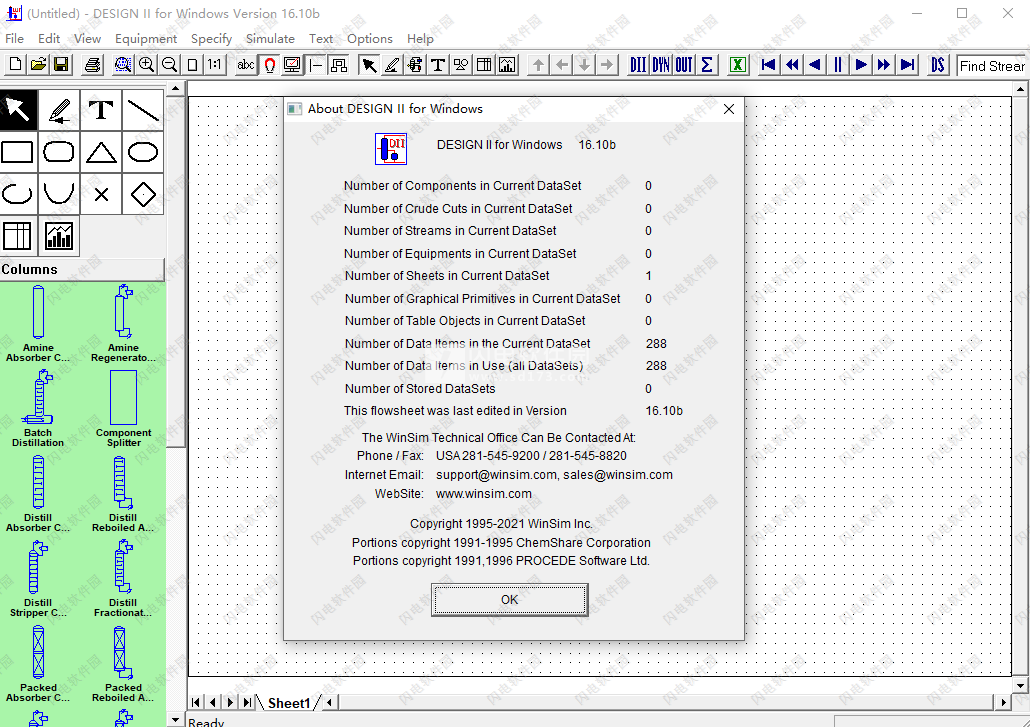
Task: Click the sigma summation toolbar icon
Action: [707, 65]
